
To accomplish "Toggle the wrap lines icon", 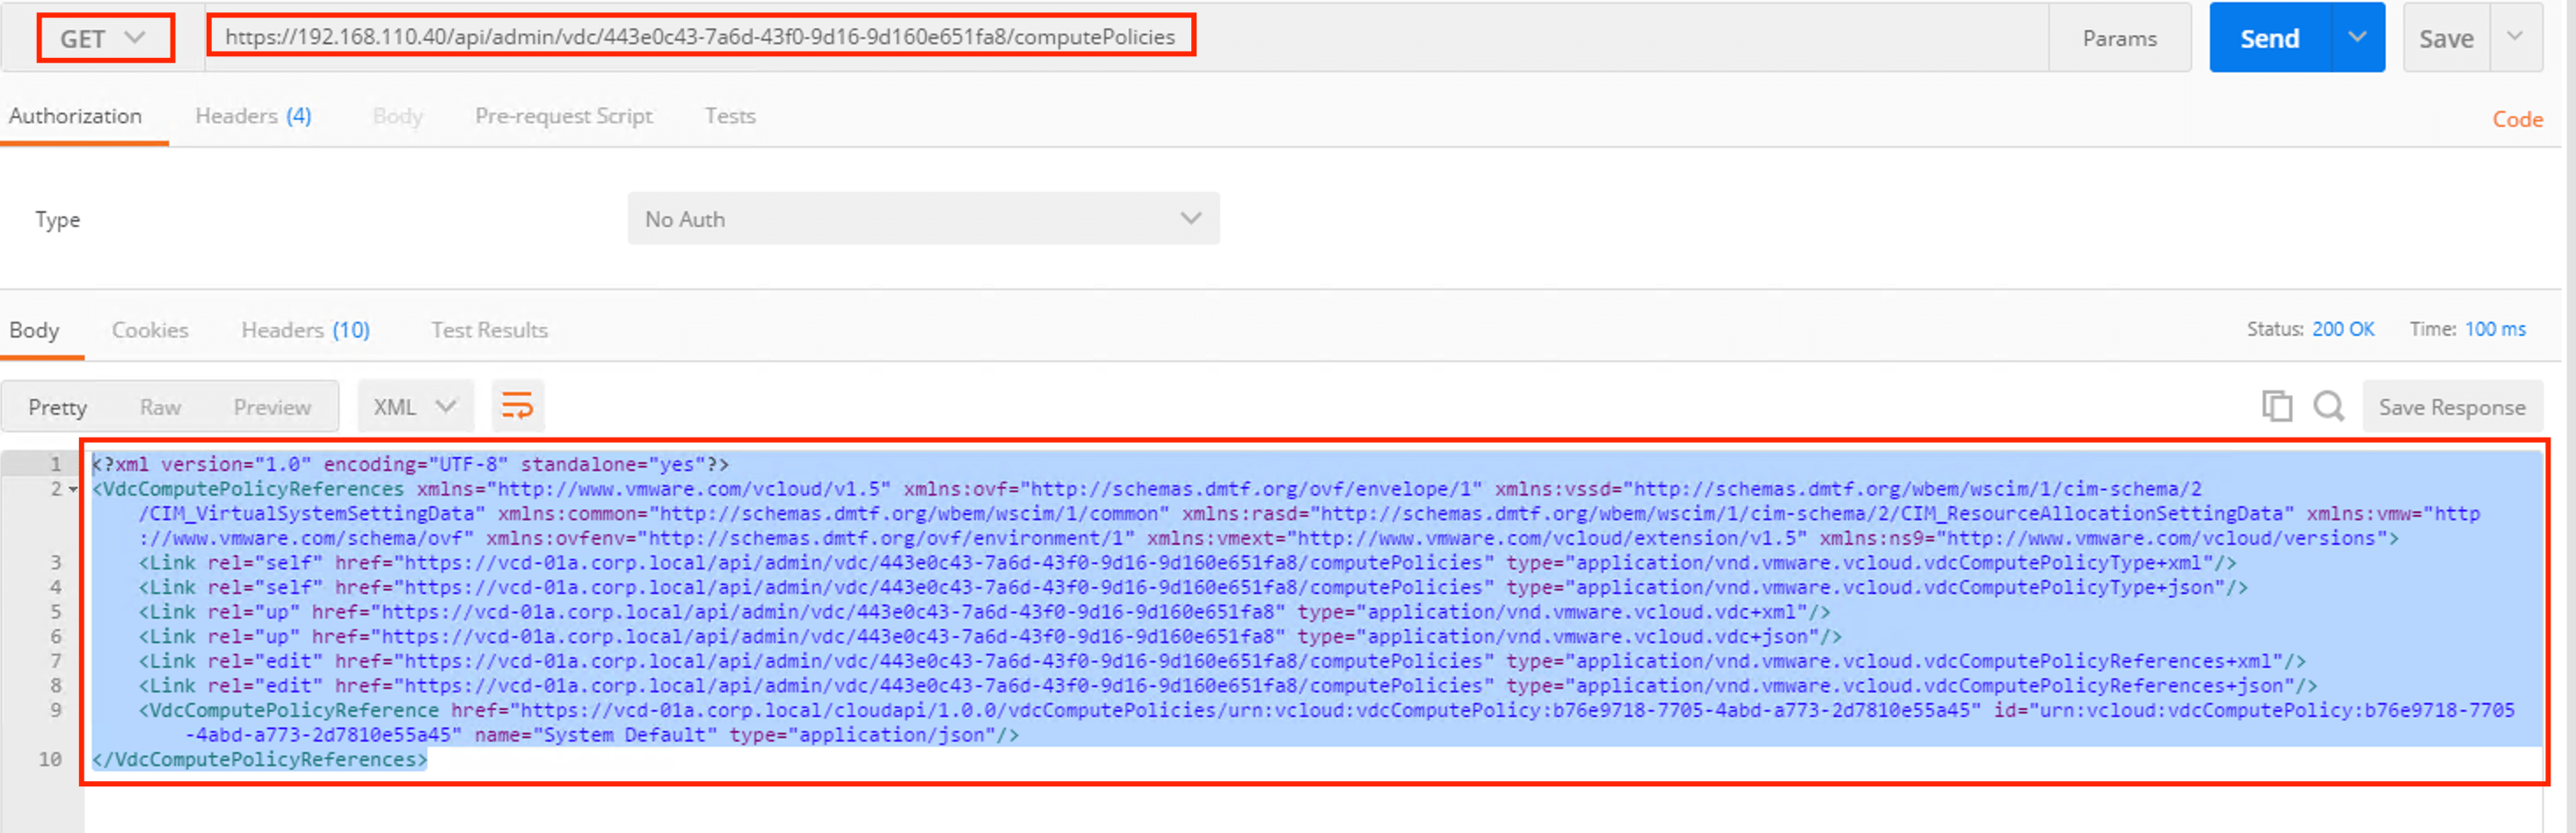I will [x=517, y=406].
